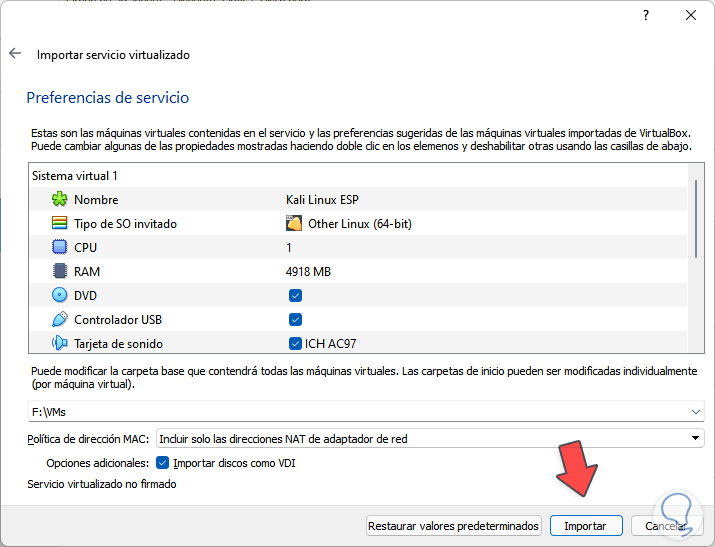Go back with the arrow icon
Image resolution: width=715 pixels, height=547 pixels.
15,53
